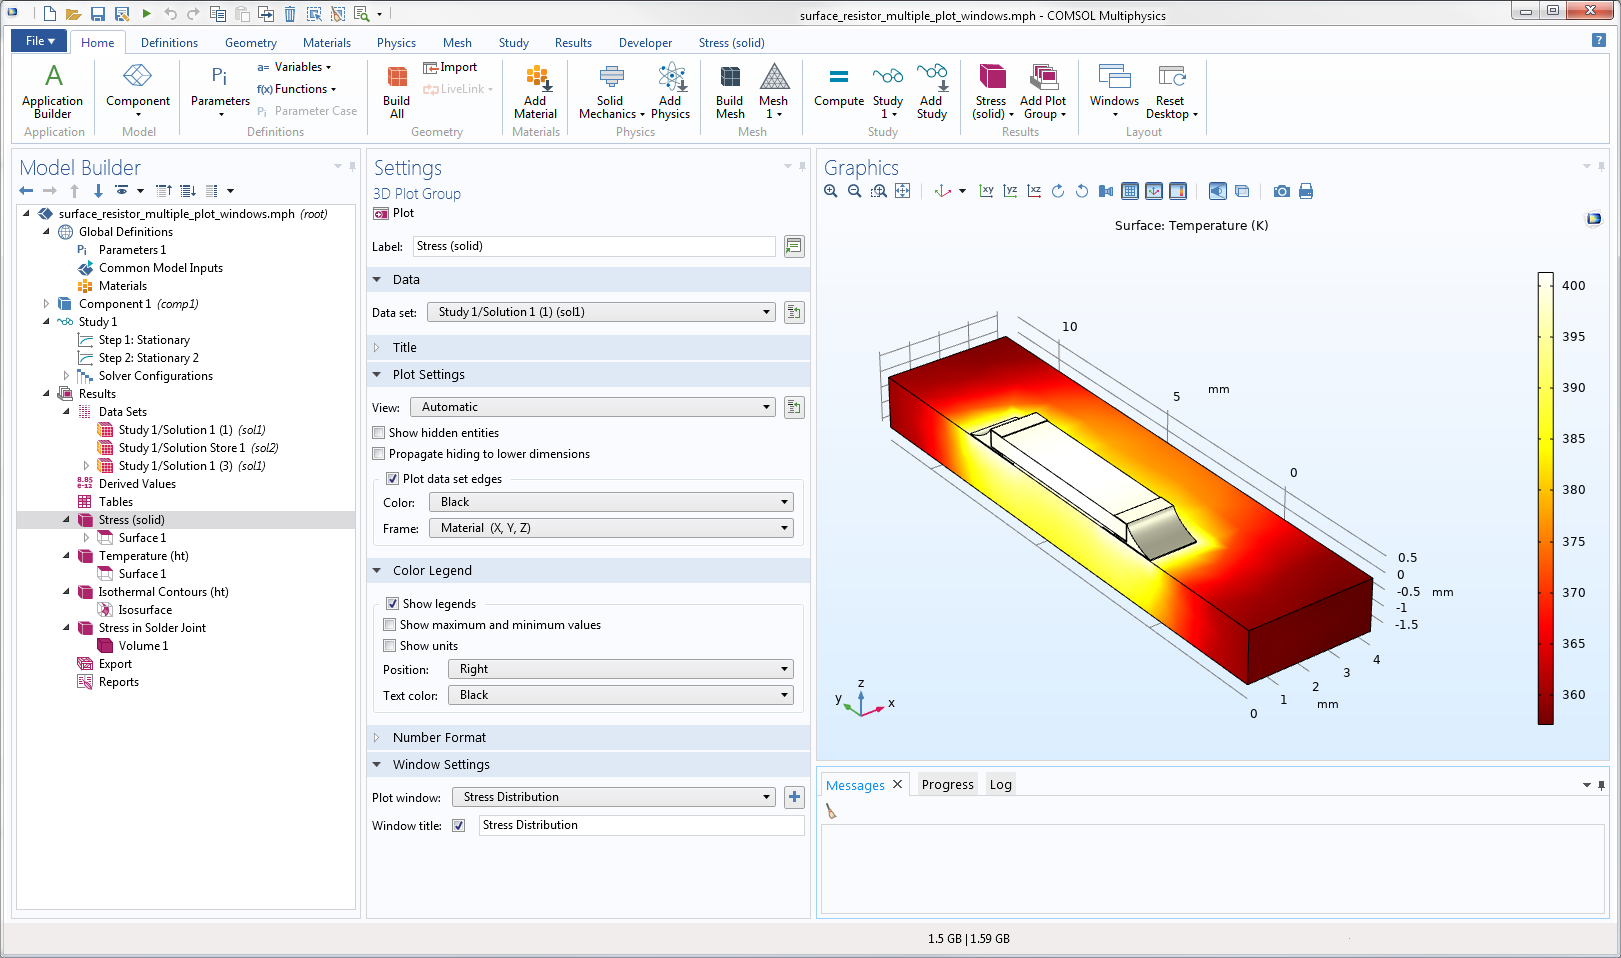
Task: Click the Window title text field
Action: click(640, 825)
